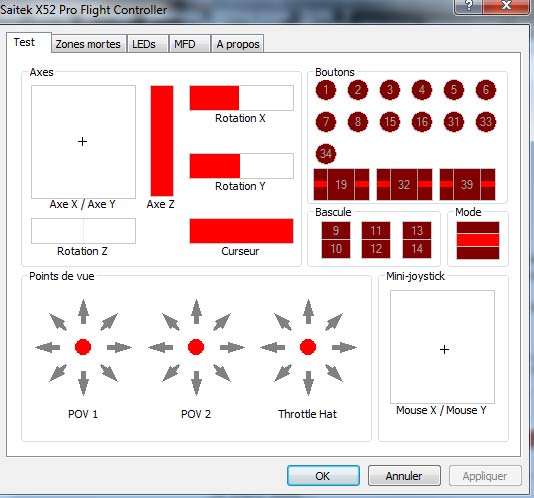Click button indicator 1
Screen dimensions: 534x498
[326, 90]
